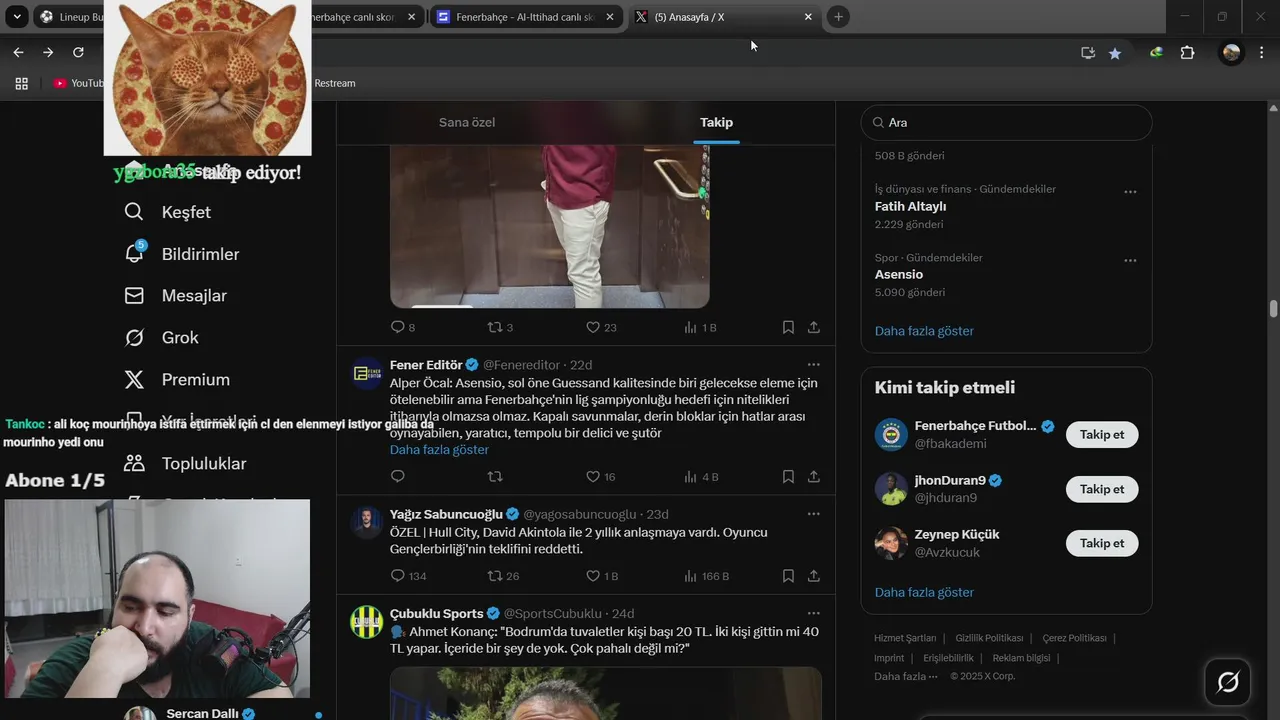1280x720 pixels.
Task: Follow Zeynep Küçük account
Action: pos(1102,543)
